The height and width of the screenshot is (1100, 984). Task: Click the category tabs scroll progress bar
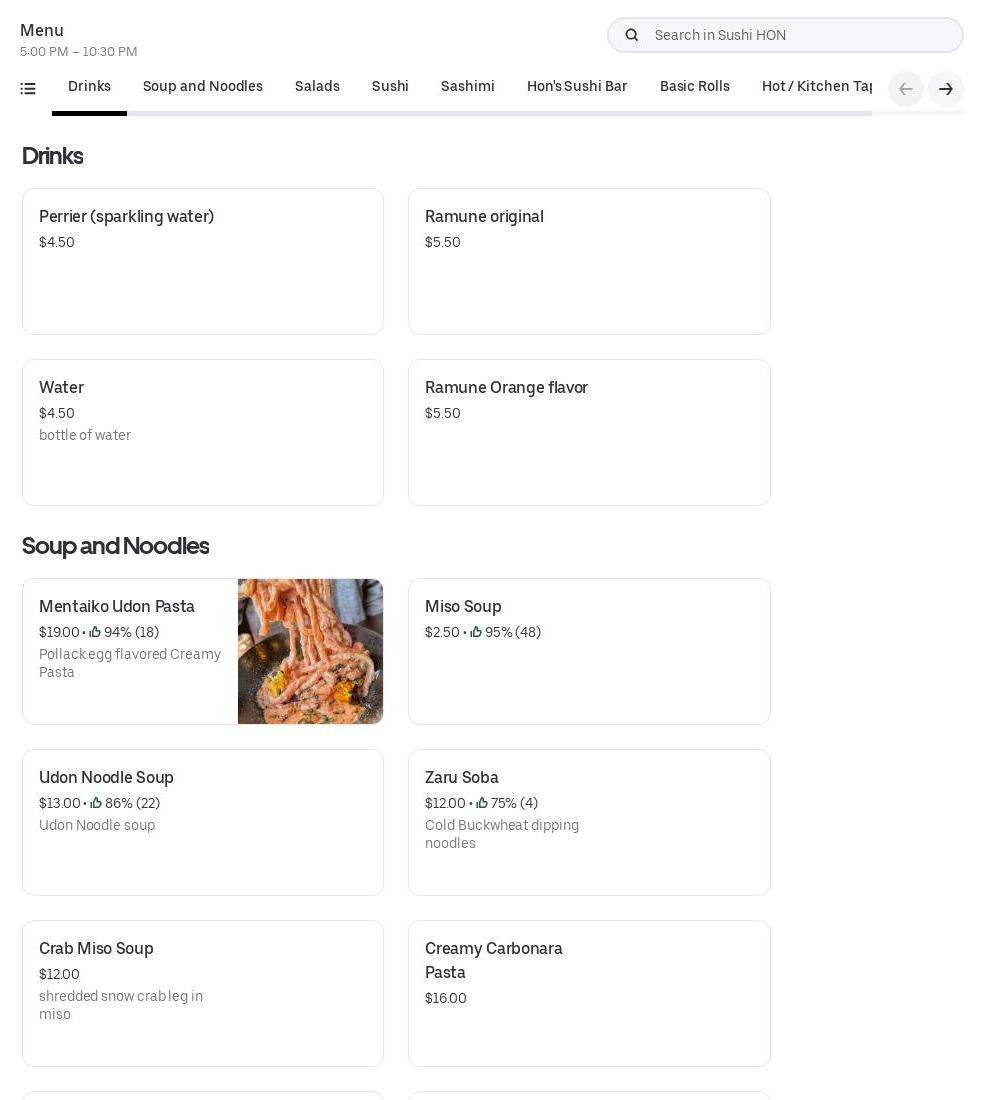point(500,113)
